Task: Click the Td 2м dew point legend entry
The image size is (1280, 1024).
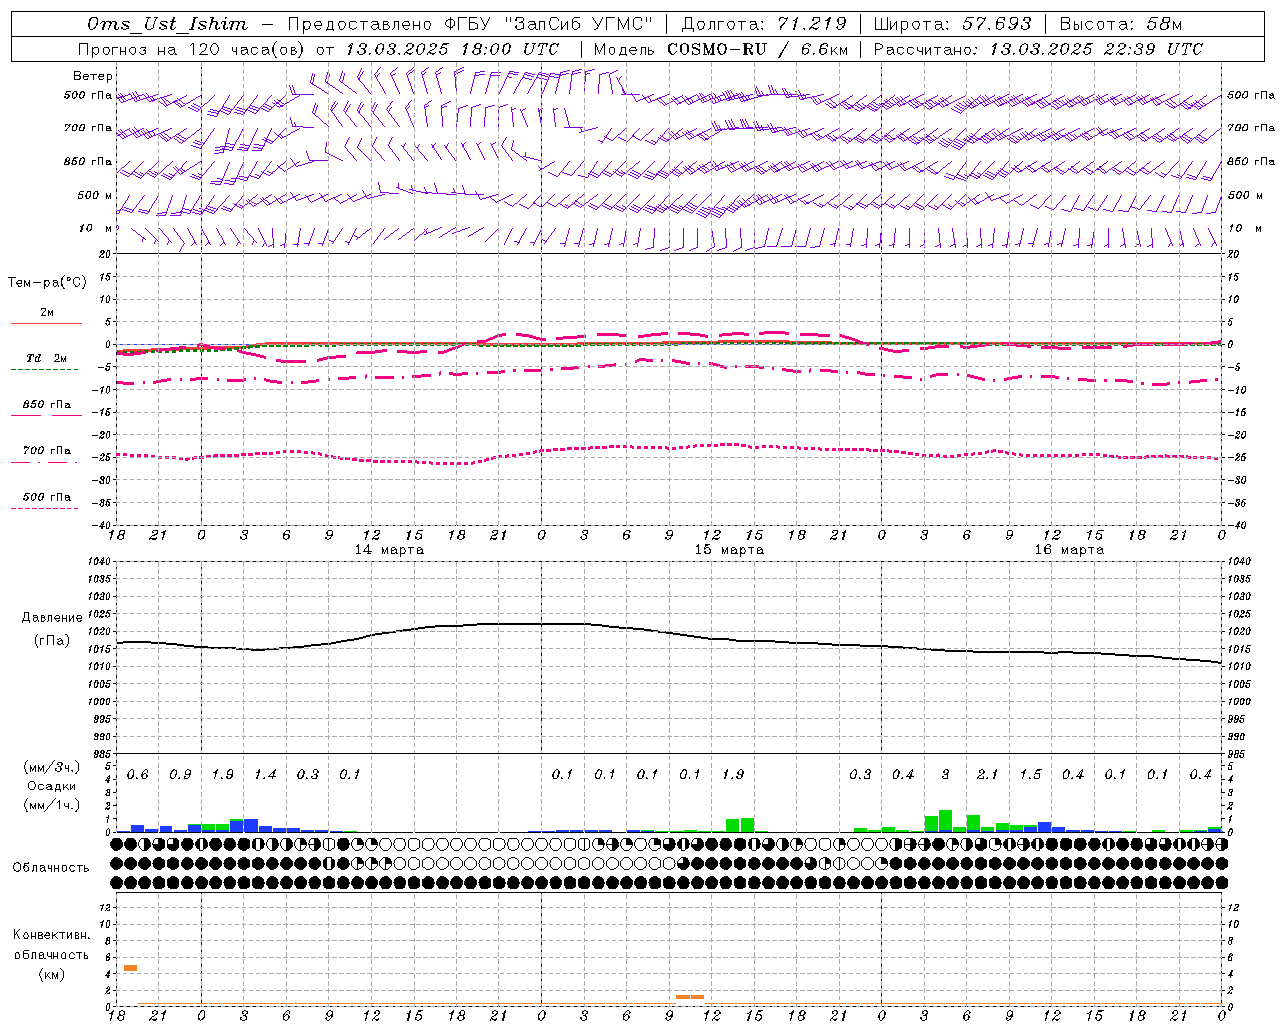Action: point(47,358)
